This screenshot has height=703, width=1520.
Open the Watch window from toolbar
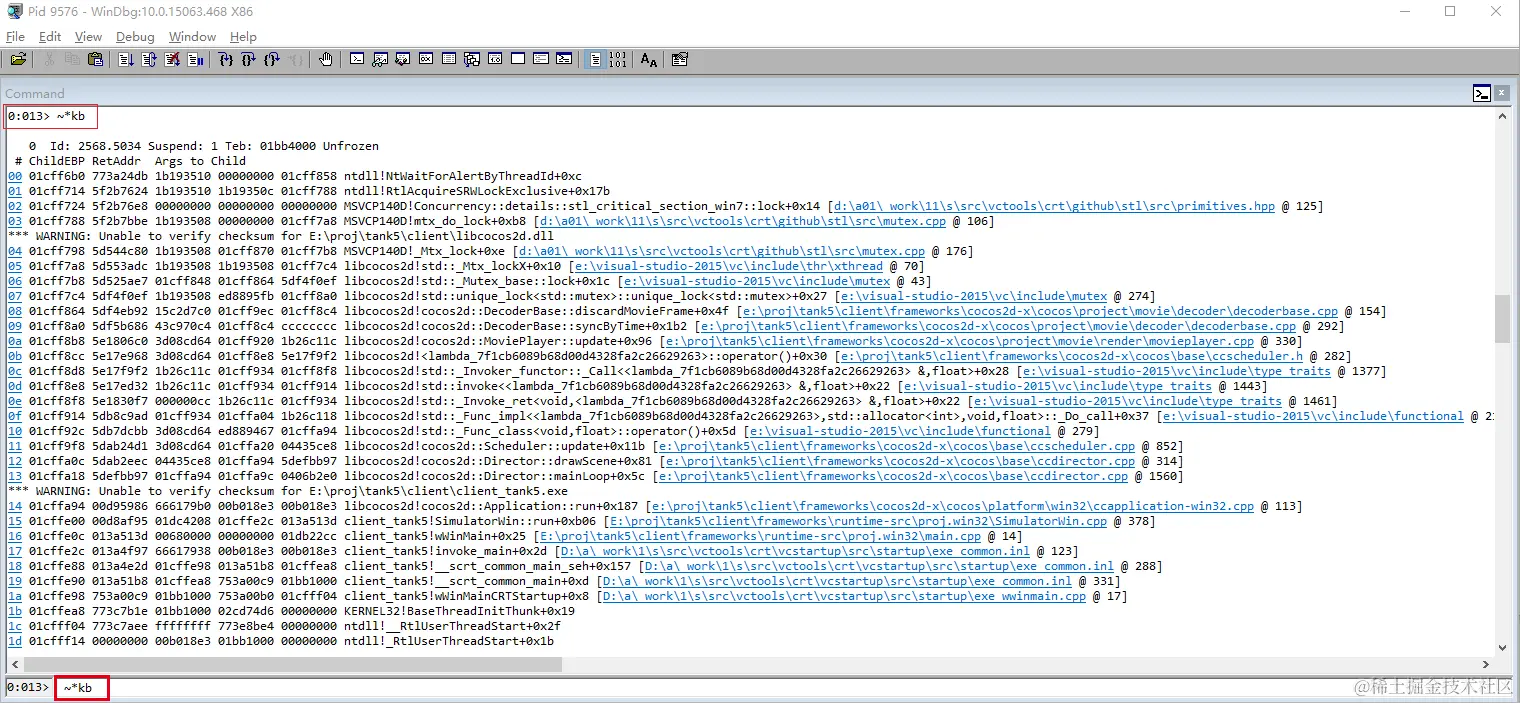[x=380, y=59]
